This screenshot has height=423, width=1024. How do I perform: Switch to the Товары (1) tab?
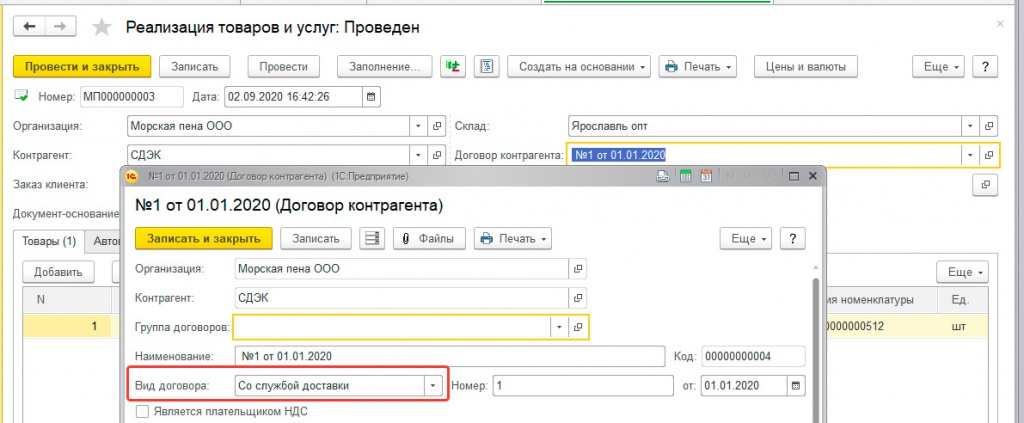(50, 241)
